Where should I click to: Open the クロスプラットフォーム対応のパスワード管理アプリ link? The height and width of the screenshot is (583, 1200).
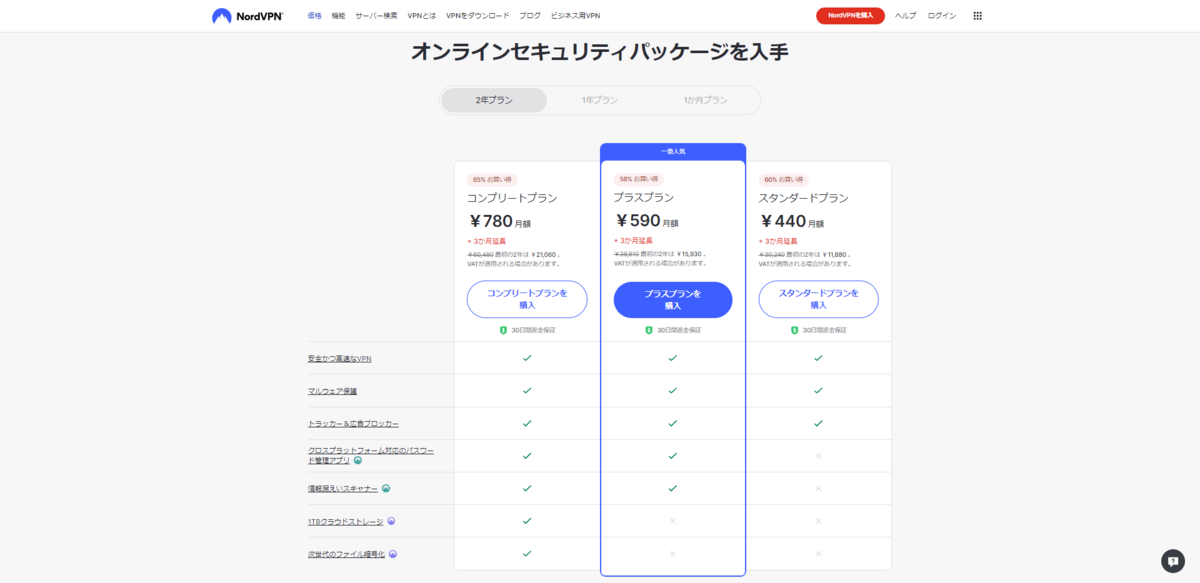370,455
